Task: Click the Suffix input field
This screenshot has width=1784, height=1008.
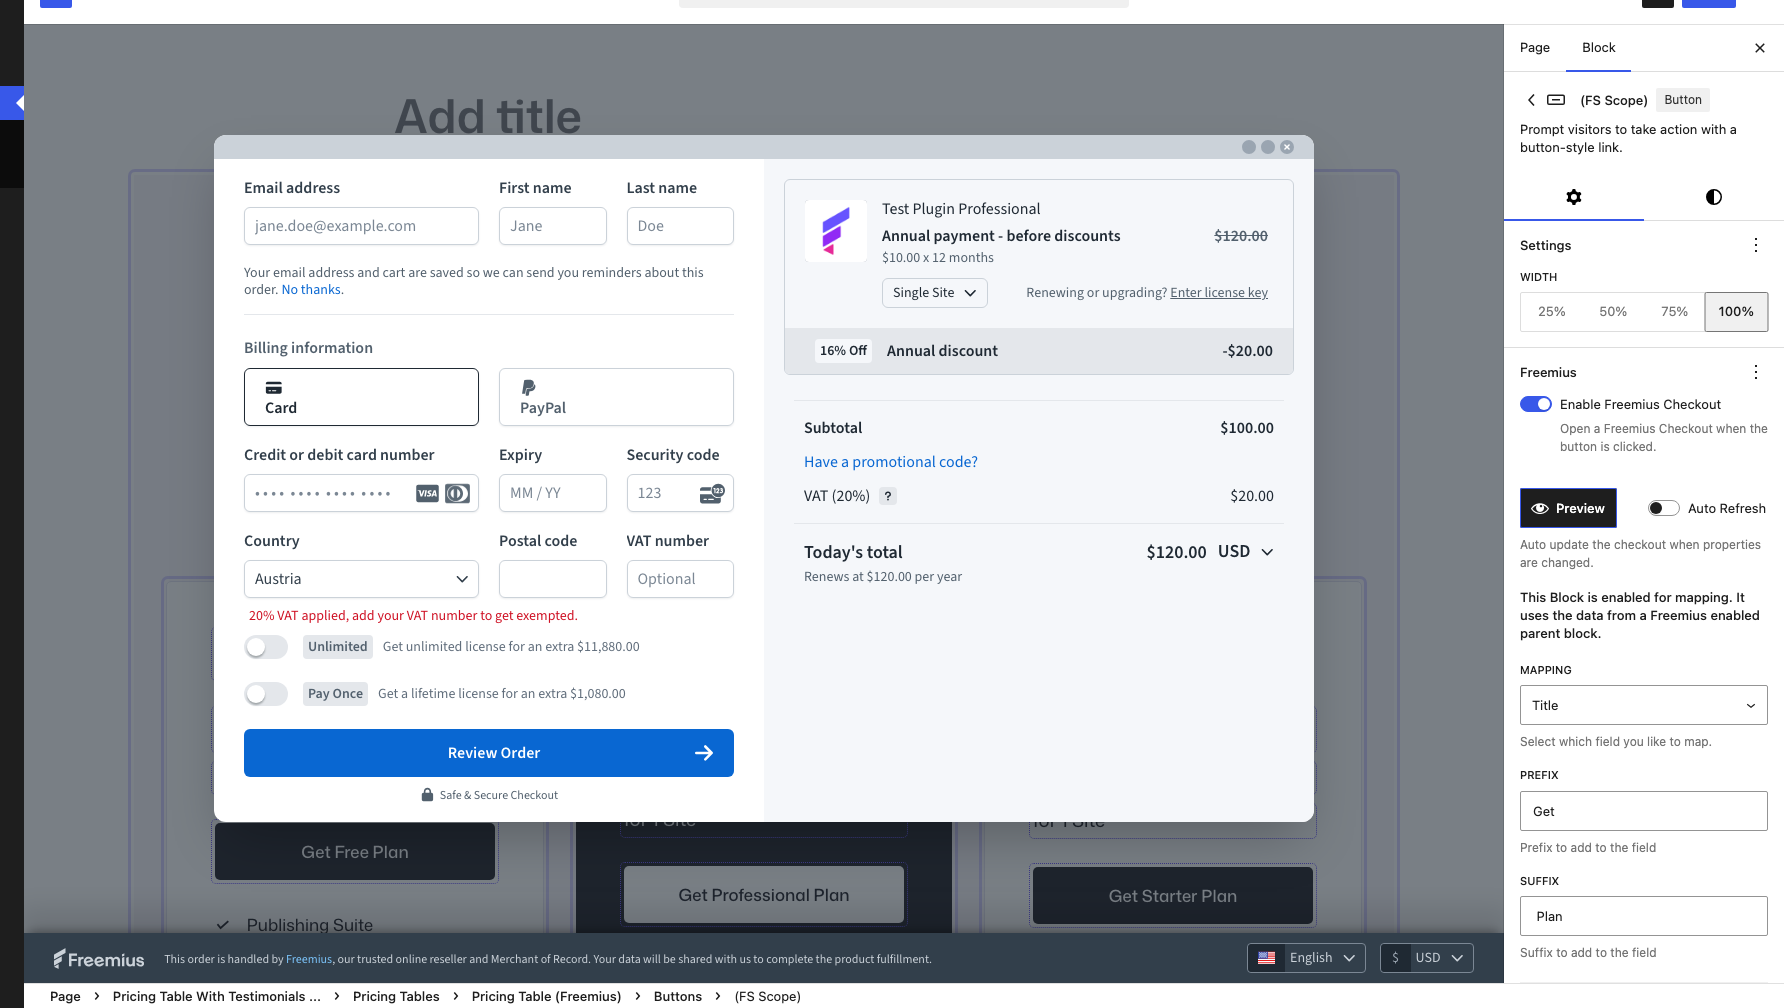Action: click(x=1643, y=916)
